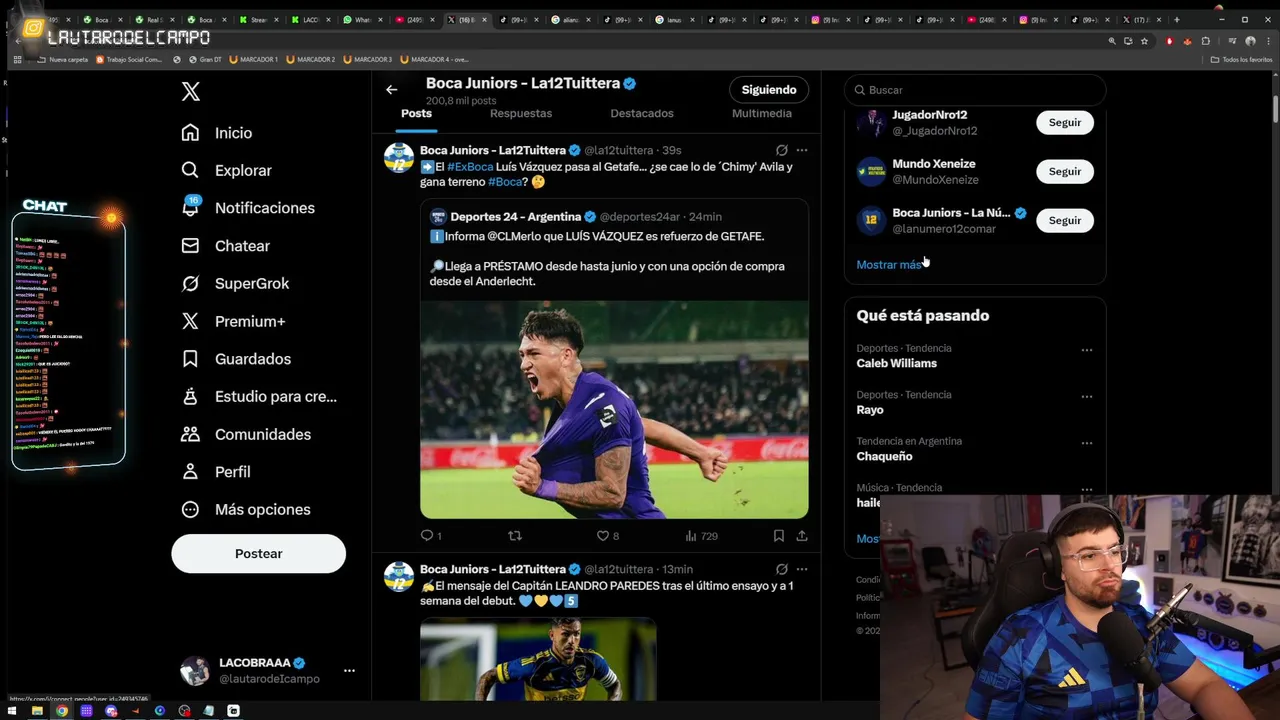
Task: Open Inicio in the left sidebar
Action: point(216,133)
